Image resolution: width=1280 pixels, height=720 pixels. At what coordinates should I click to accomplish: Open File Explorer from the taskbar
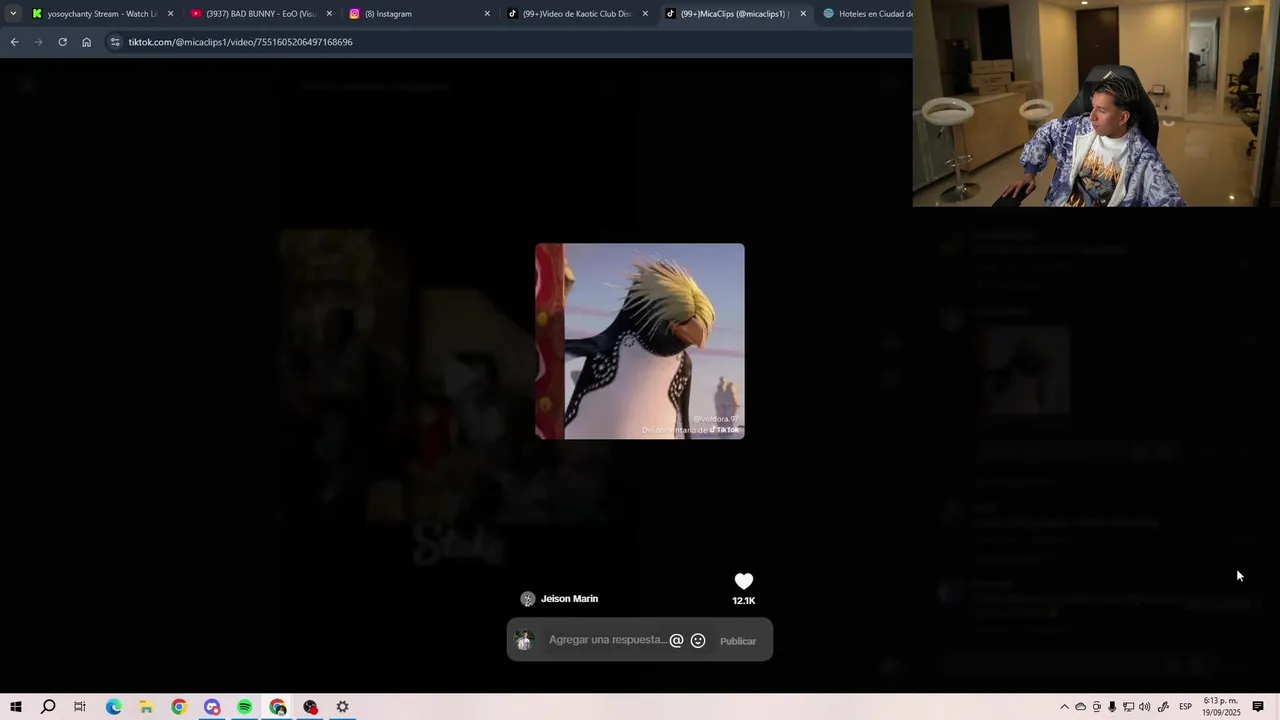pos(146,707)
